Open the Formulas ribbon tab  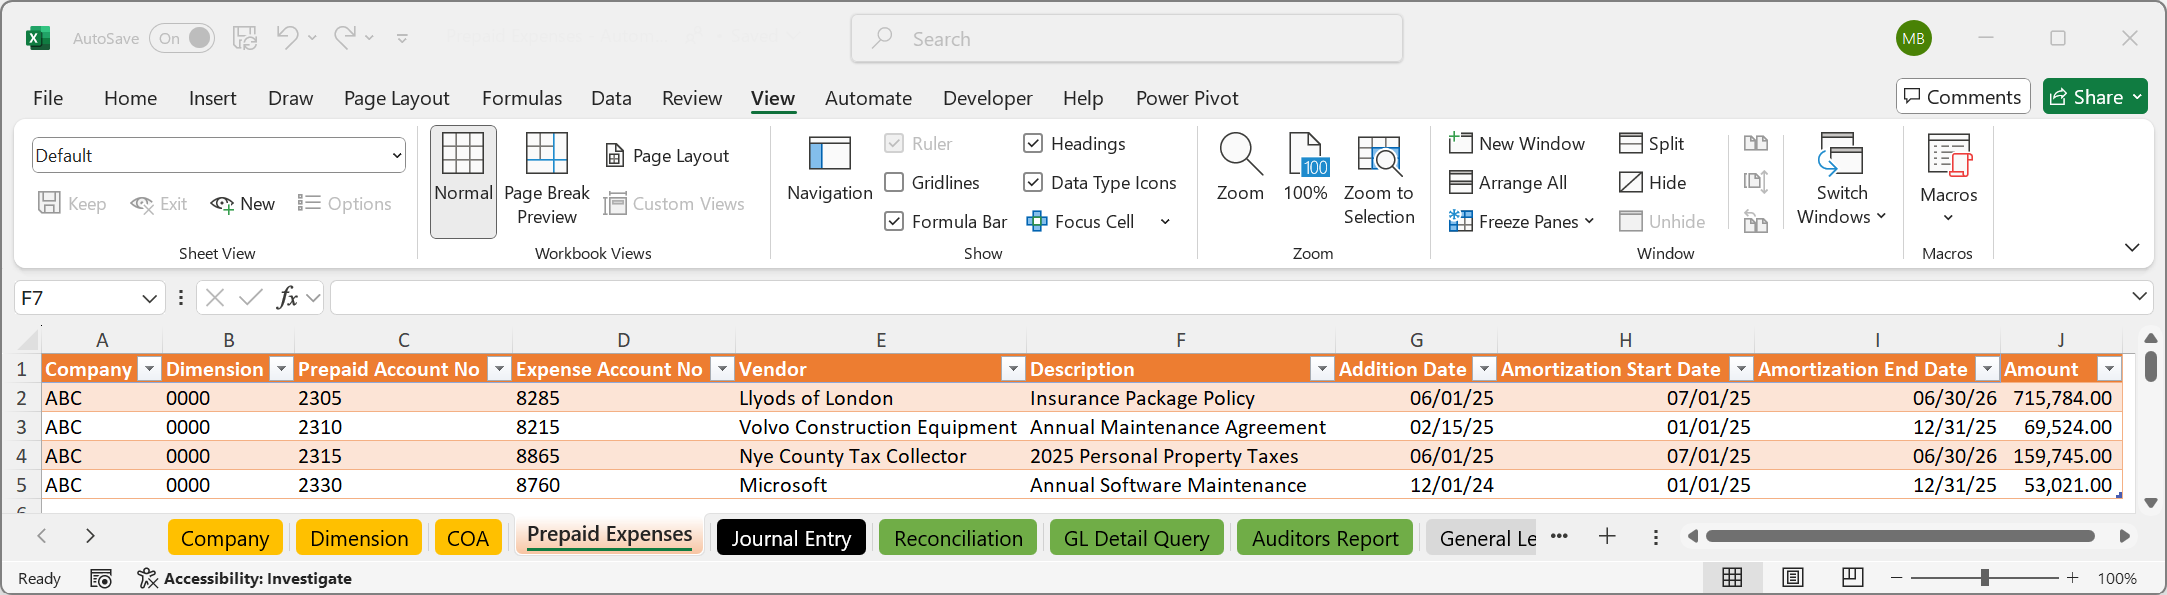pos(521,98)
